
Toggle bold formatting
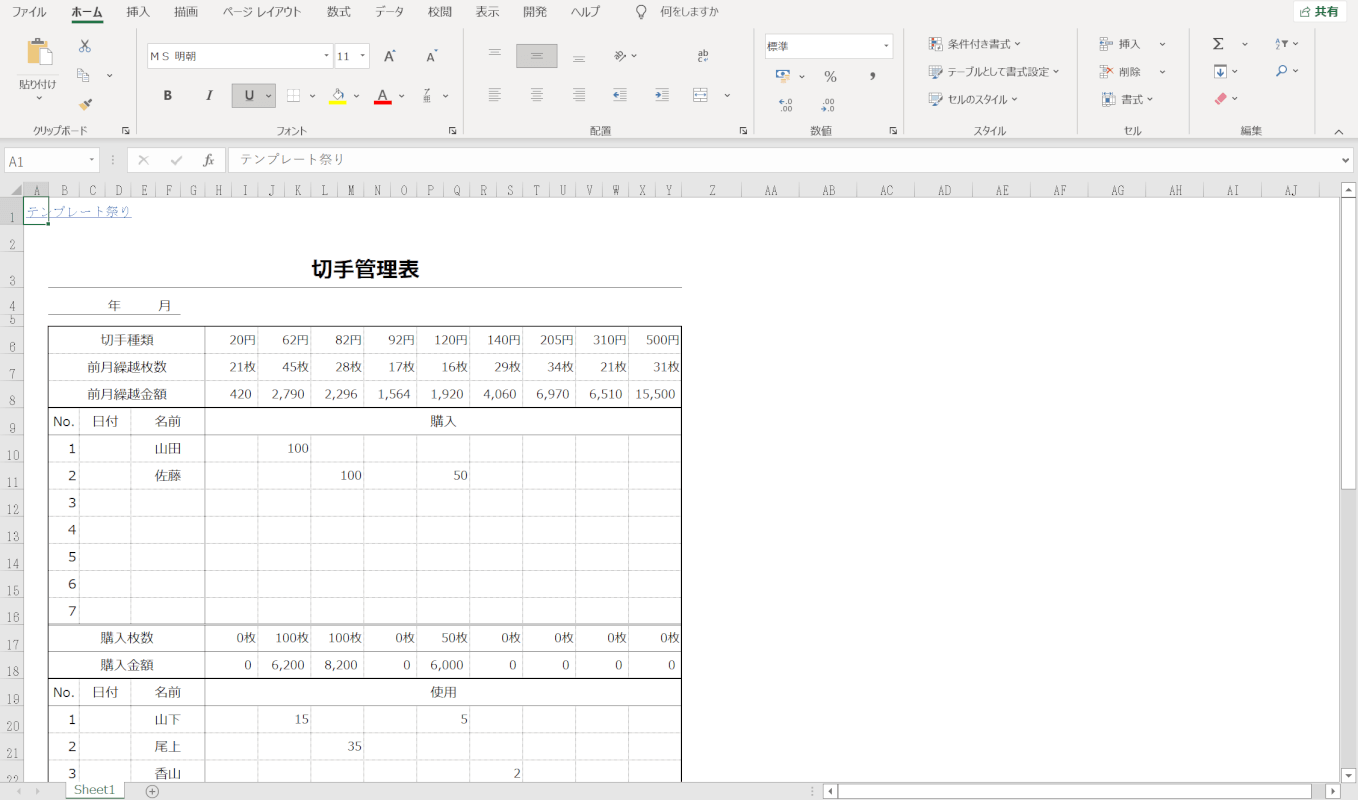pyautogui.click(x=168, y=96)
